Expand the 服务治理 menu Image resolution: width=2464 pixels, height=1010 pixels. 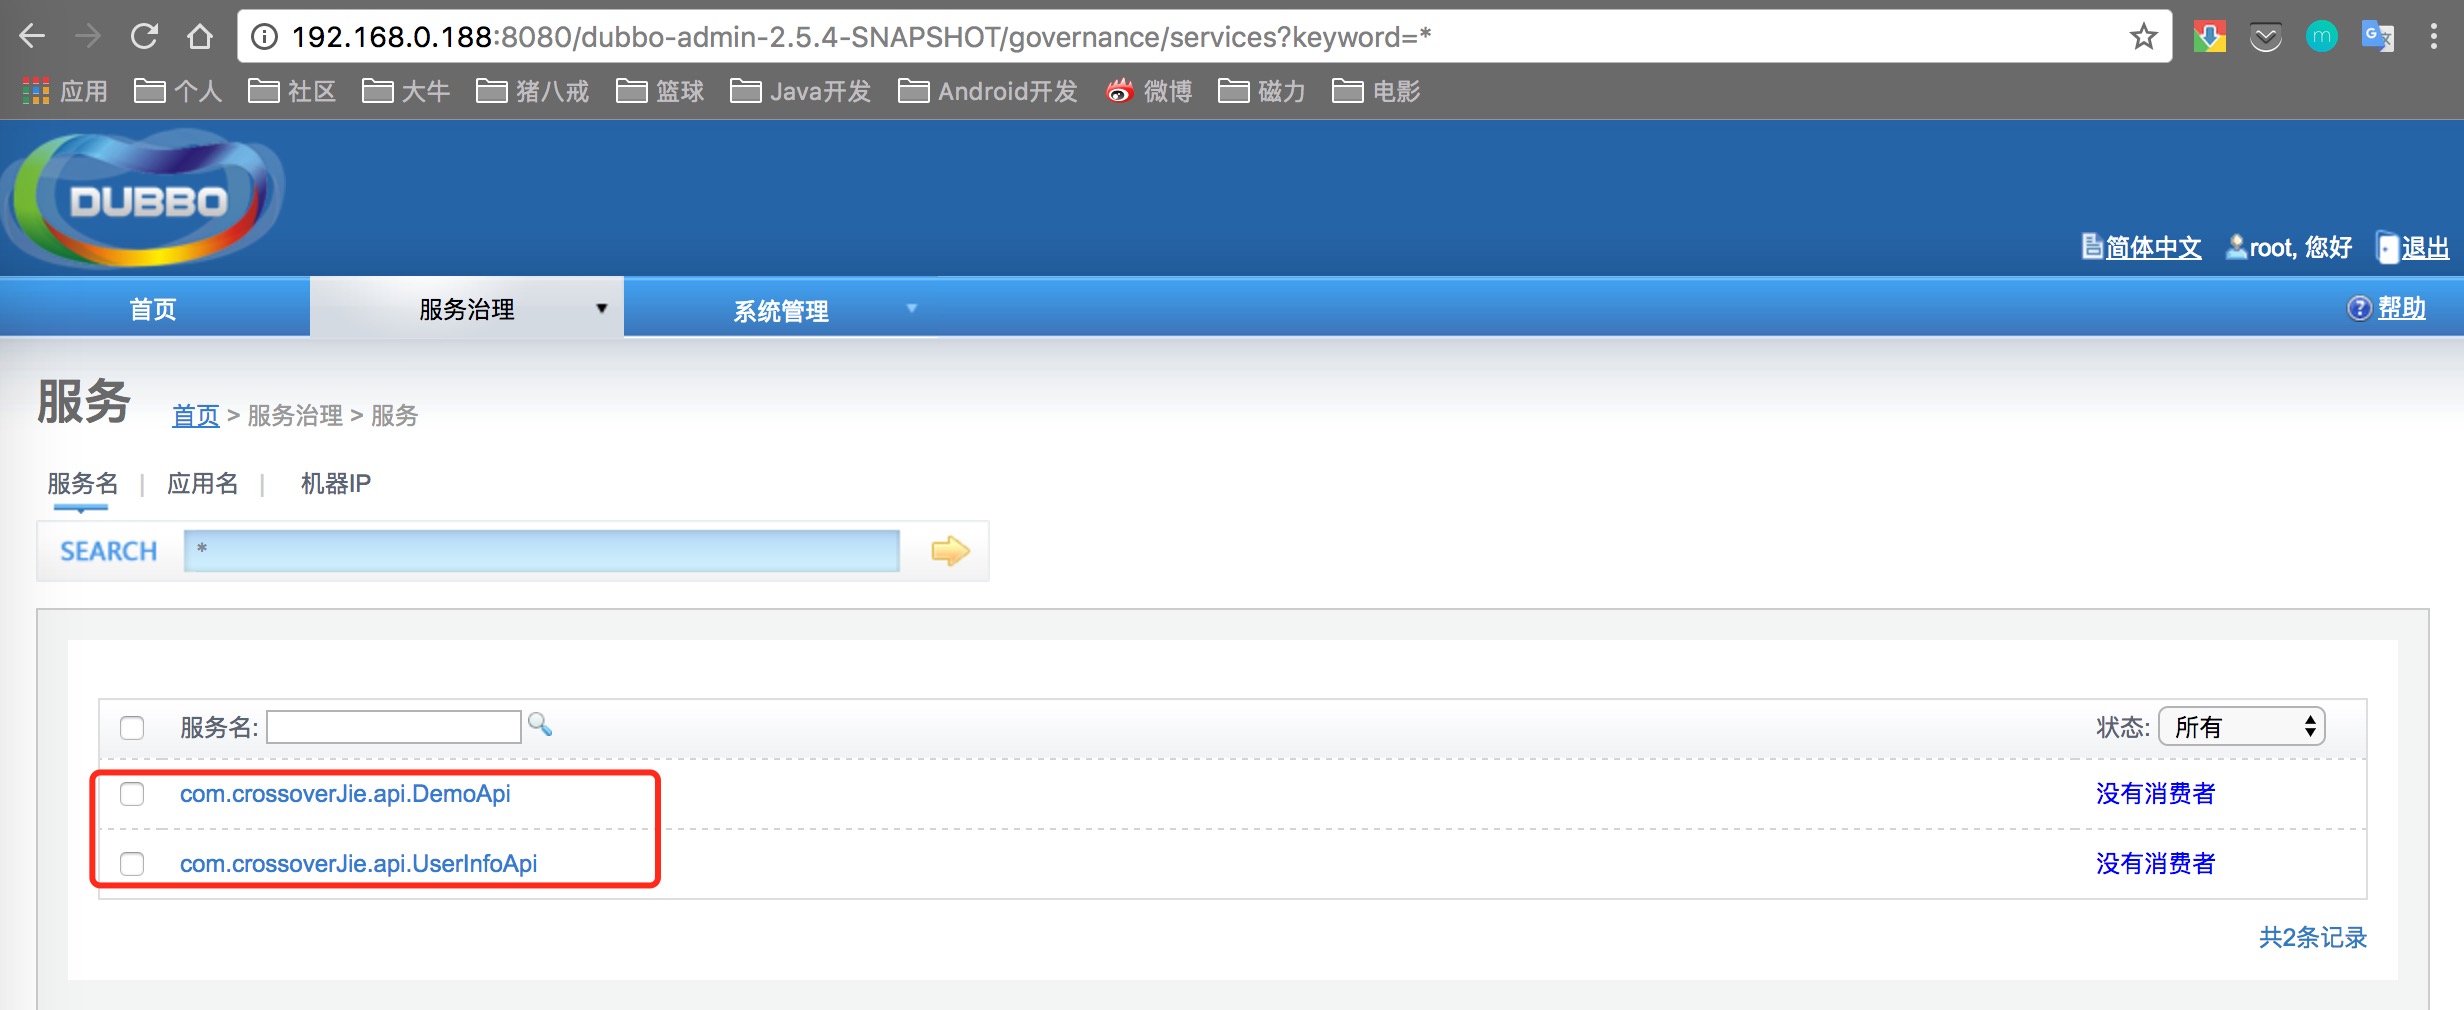(x=467, y=309)
